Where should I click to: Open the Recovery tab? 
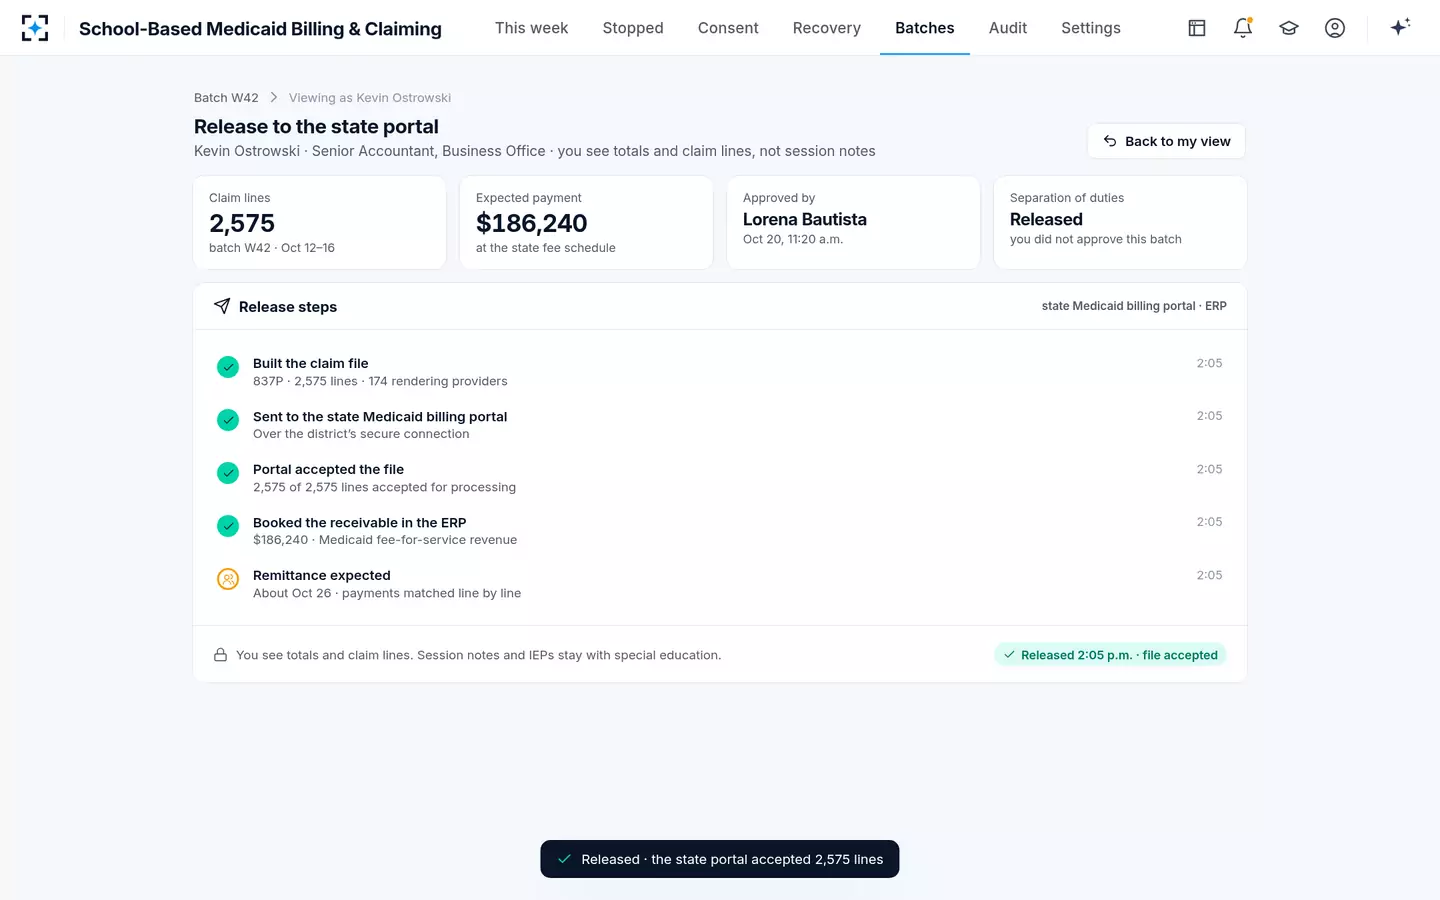point(827,28)
